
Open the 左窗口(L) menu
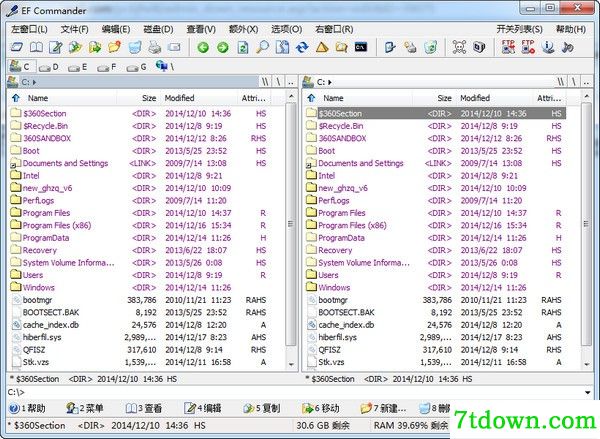coord(29,29)
